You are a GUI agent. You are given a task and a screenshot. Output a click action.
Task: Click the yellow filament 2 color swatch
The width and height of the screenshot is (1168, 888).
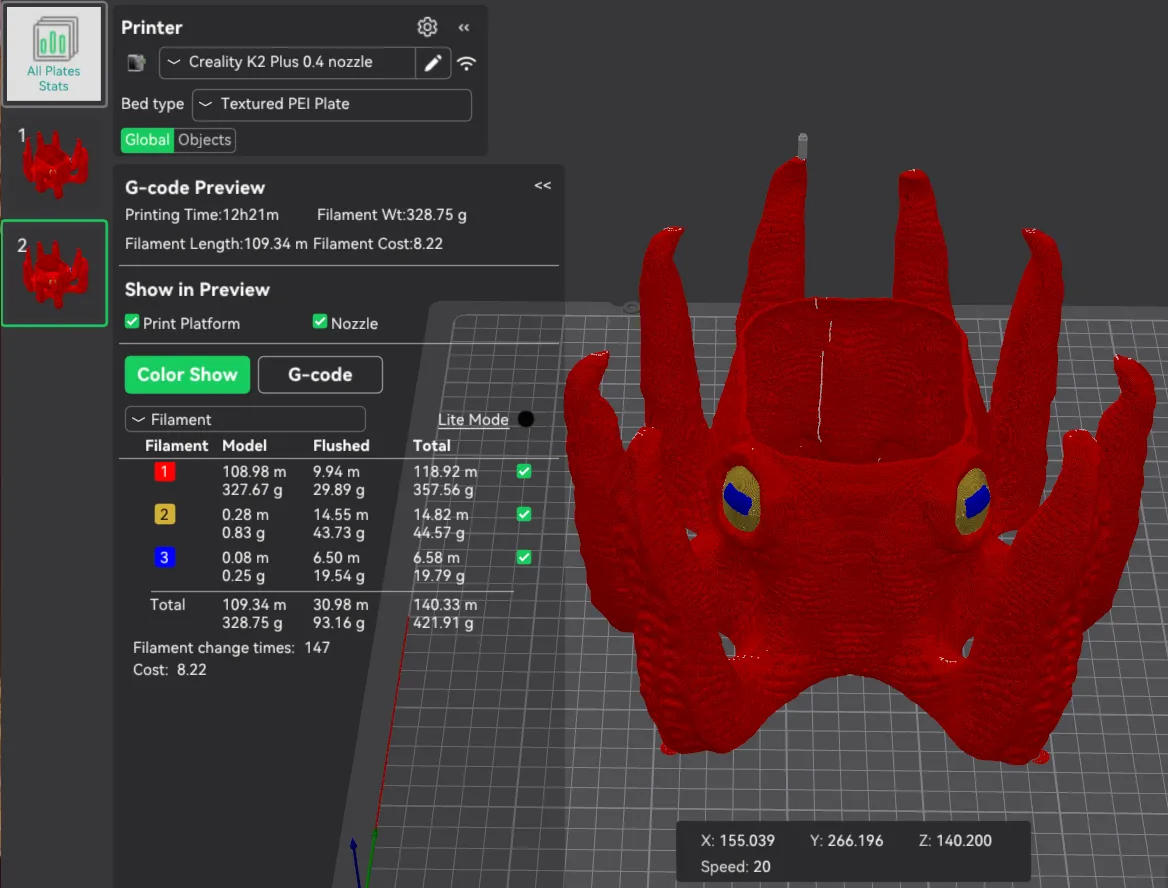(165, 514)
